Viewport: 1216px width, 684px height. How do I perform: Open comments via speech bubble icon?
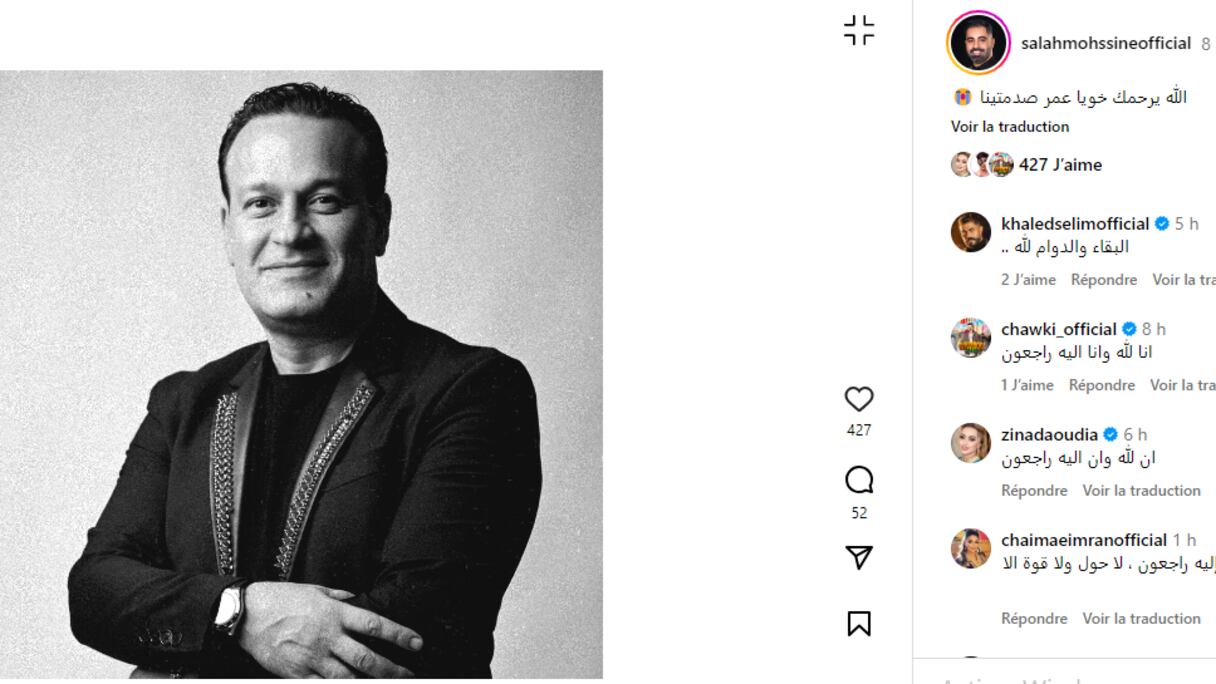point(858,482)
